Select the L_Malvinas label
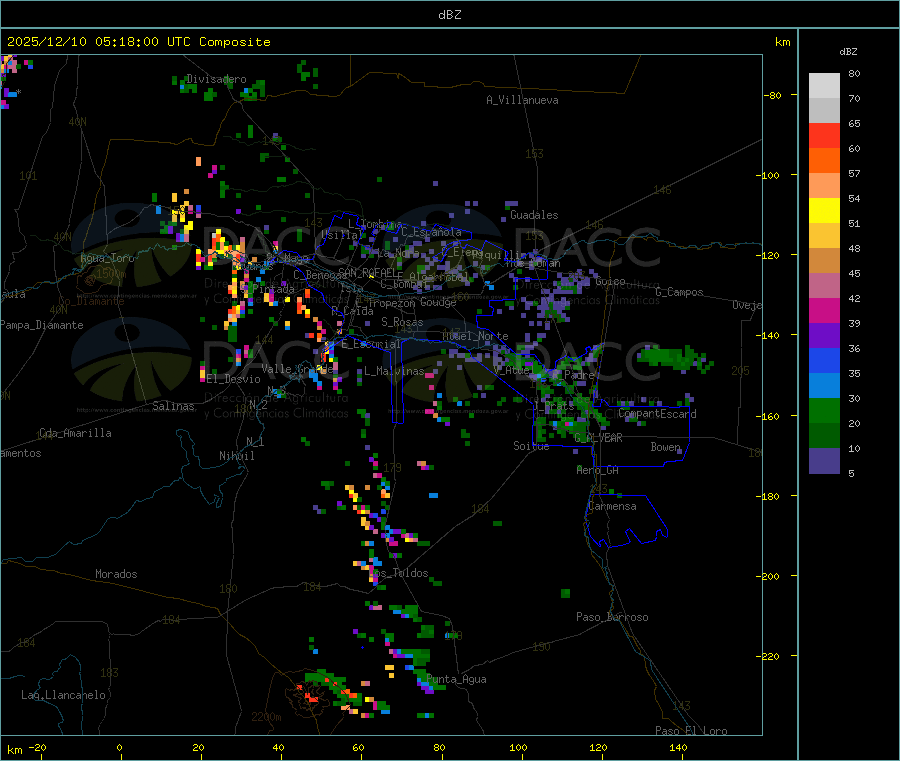 click(394, 371)
